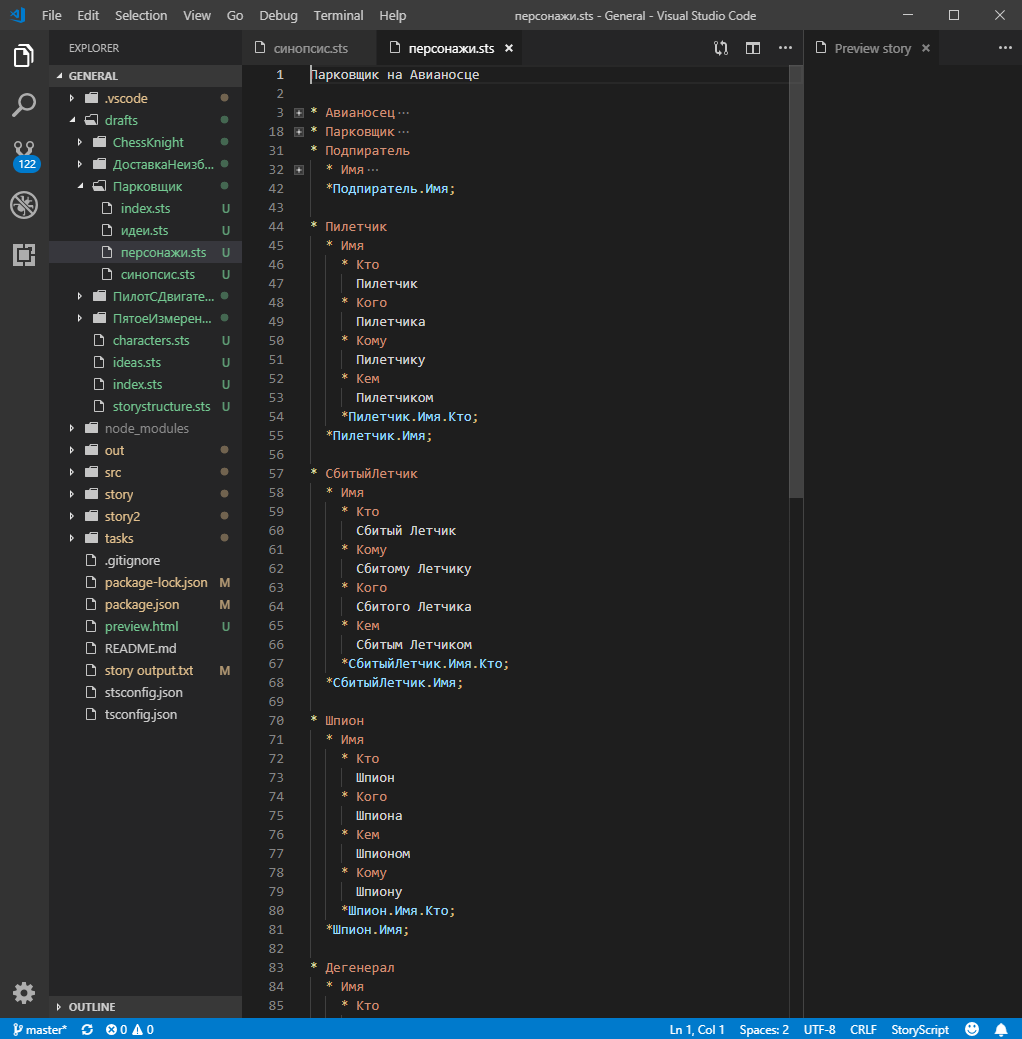Open .gitignore file
Screen dimensions: 1022x1039
145,561
